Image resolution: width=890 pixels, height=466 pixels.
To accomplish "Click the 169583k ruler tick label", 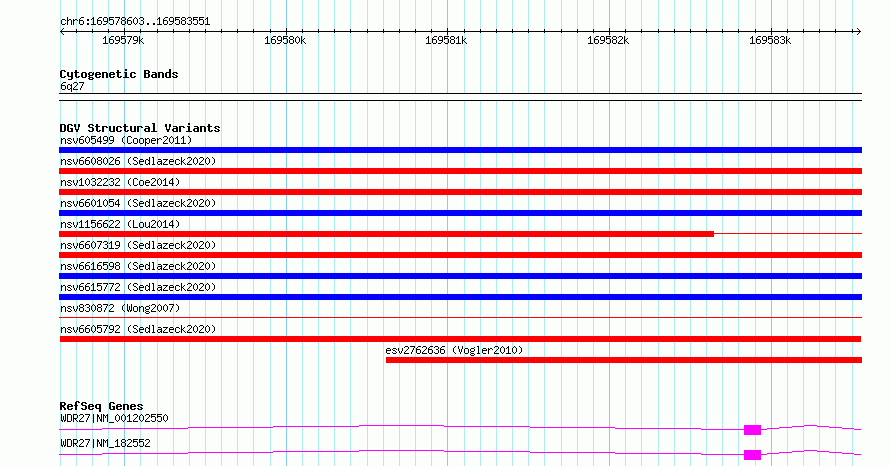I will click(770, 40).
